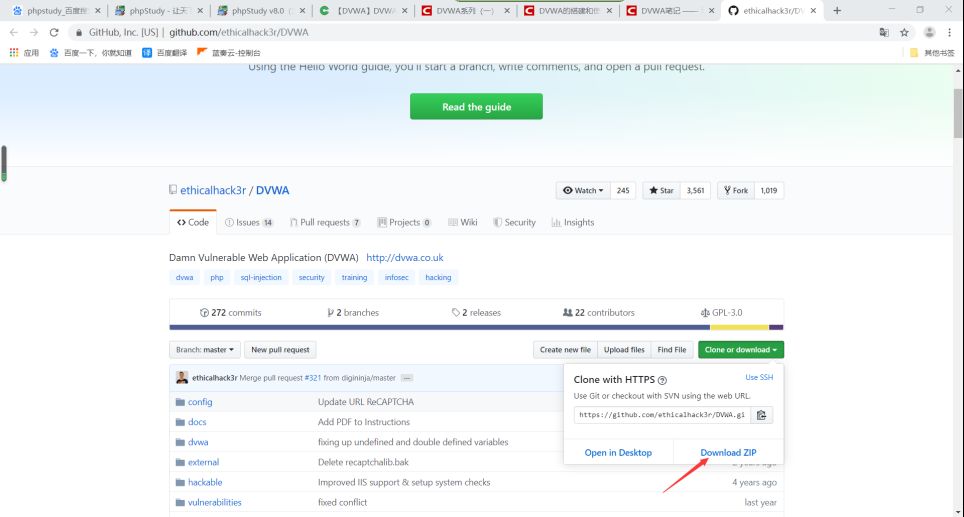This screenshot has width=964, height=517.
Task: Open the Wiki tab
Action: pos(462,223)
